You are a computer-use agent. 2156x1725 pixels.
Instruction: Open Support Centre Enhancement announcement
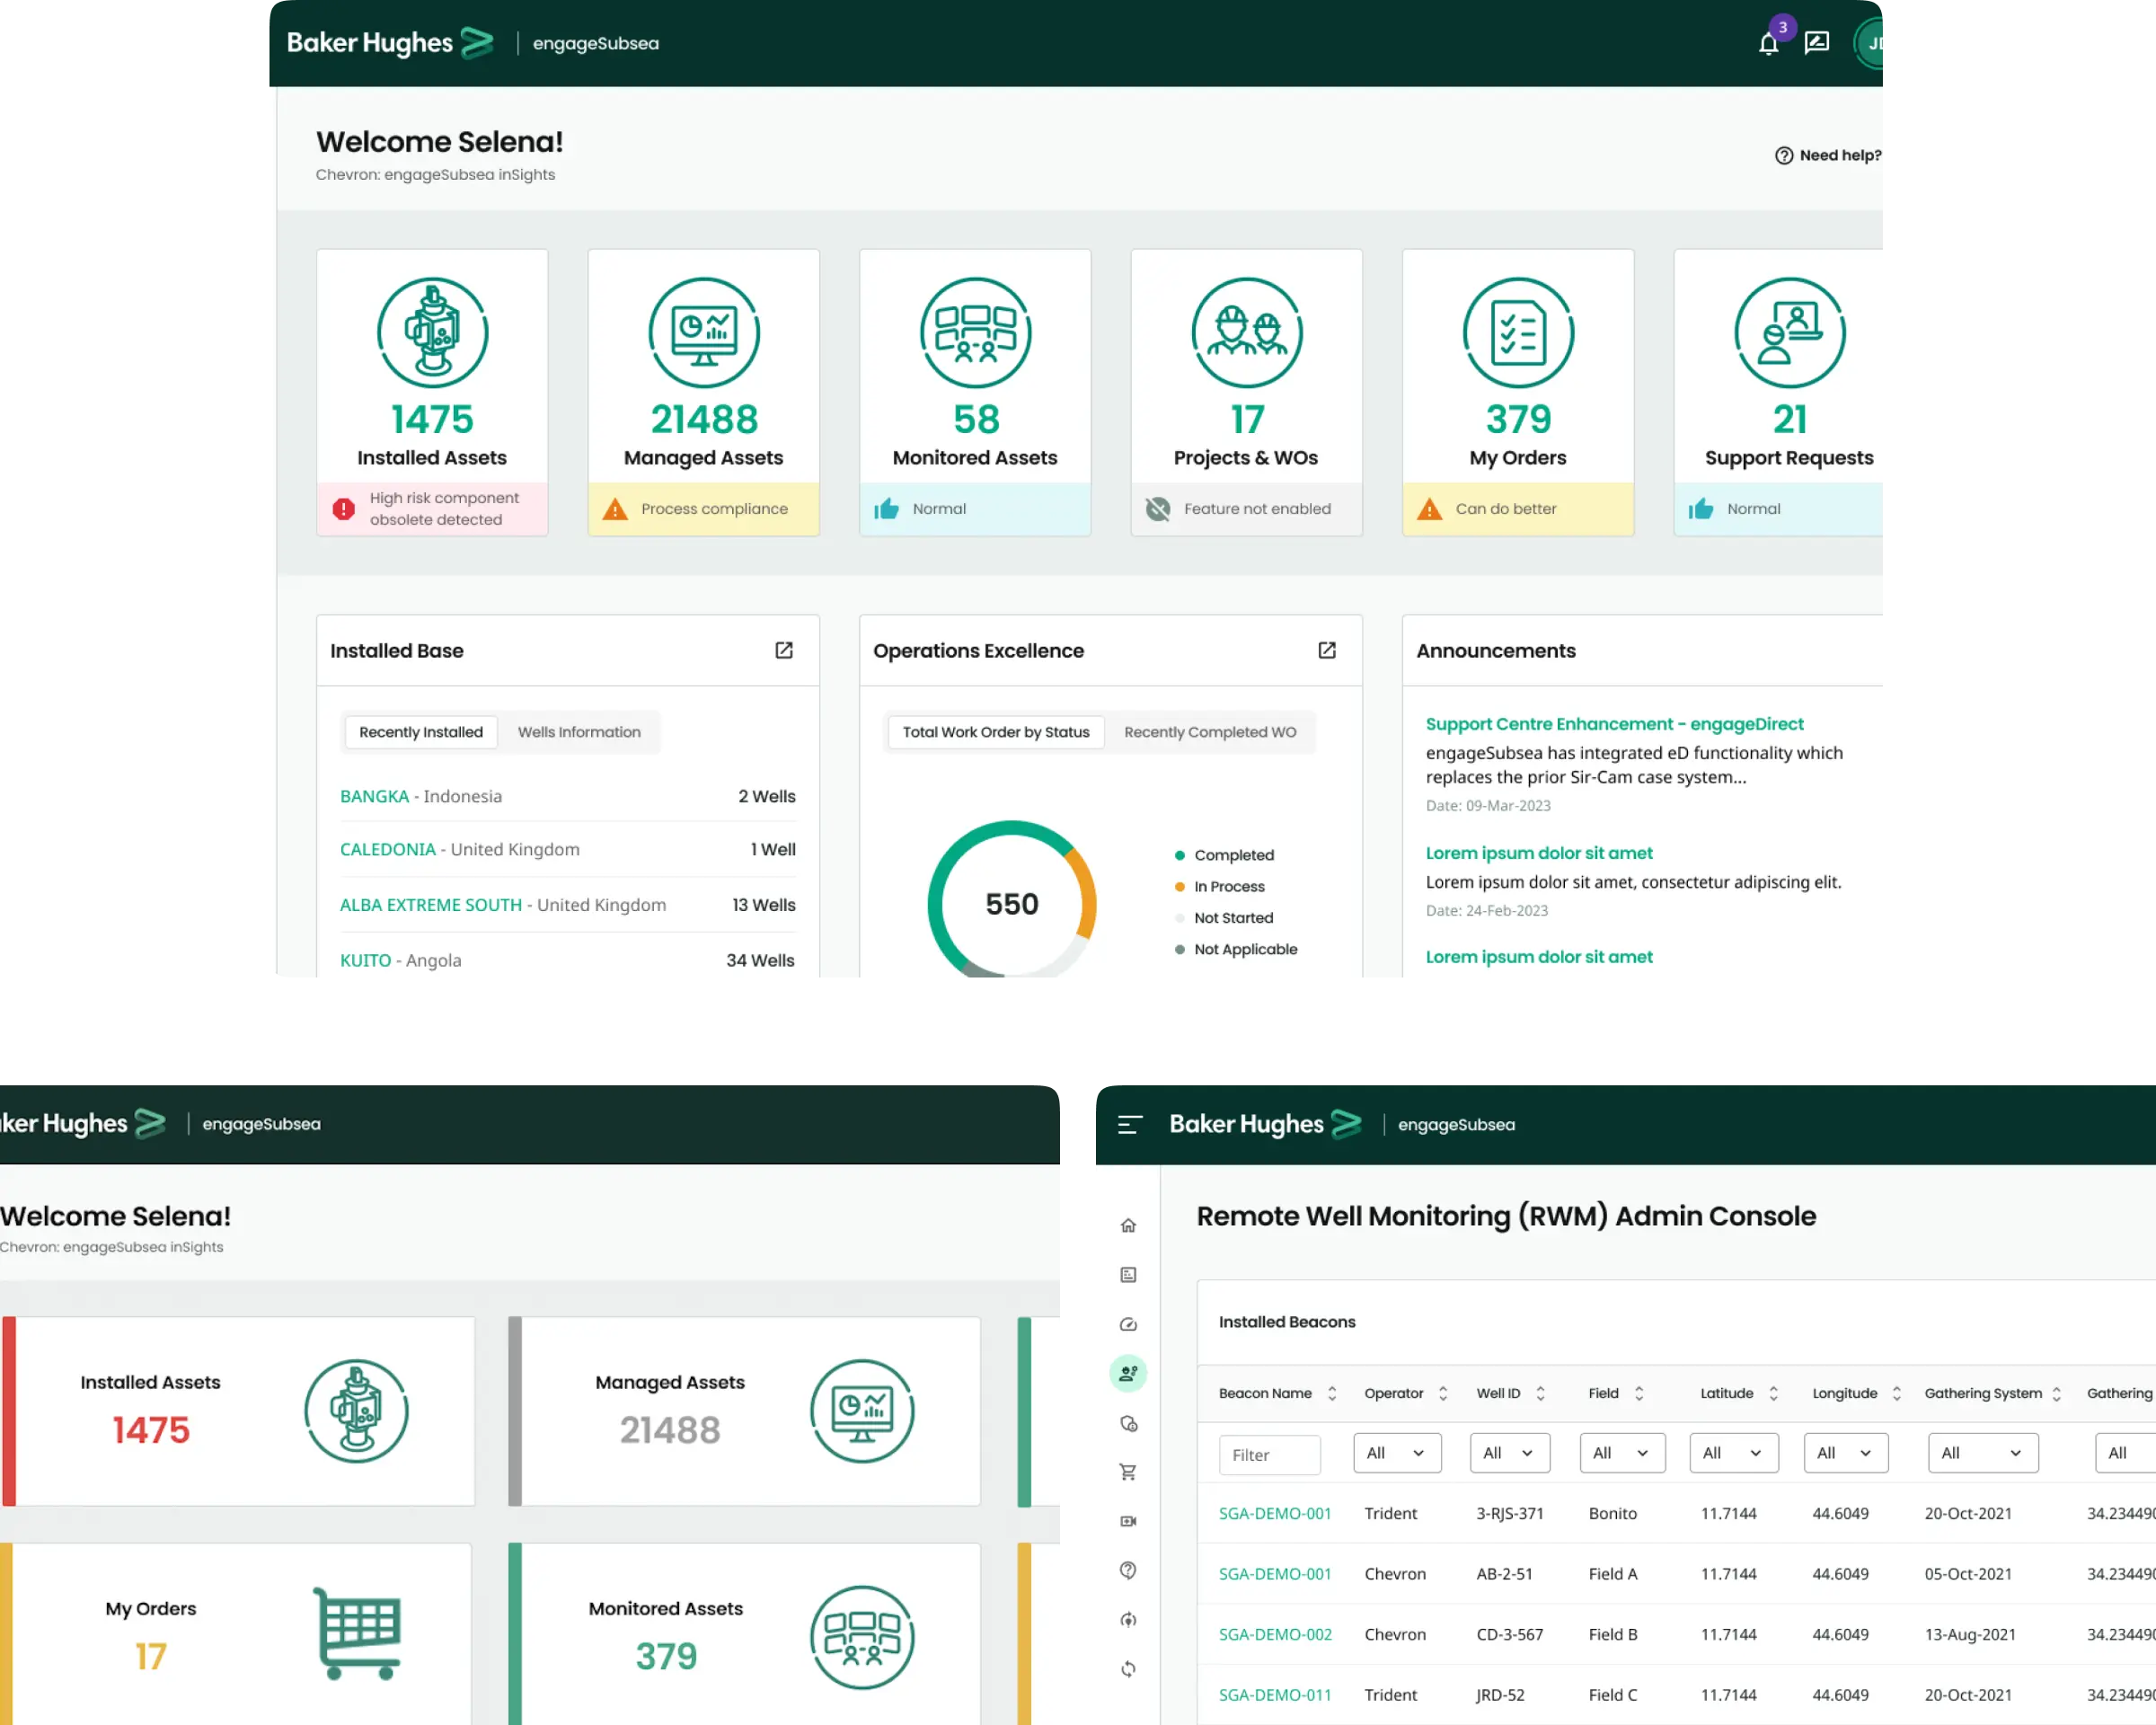1613,724
